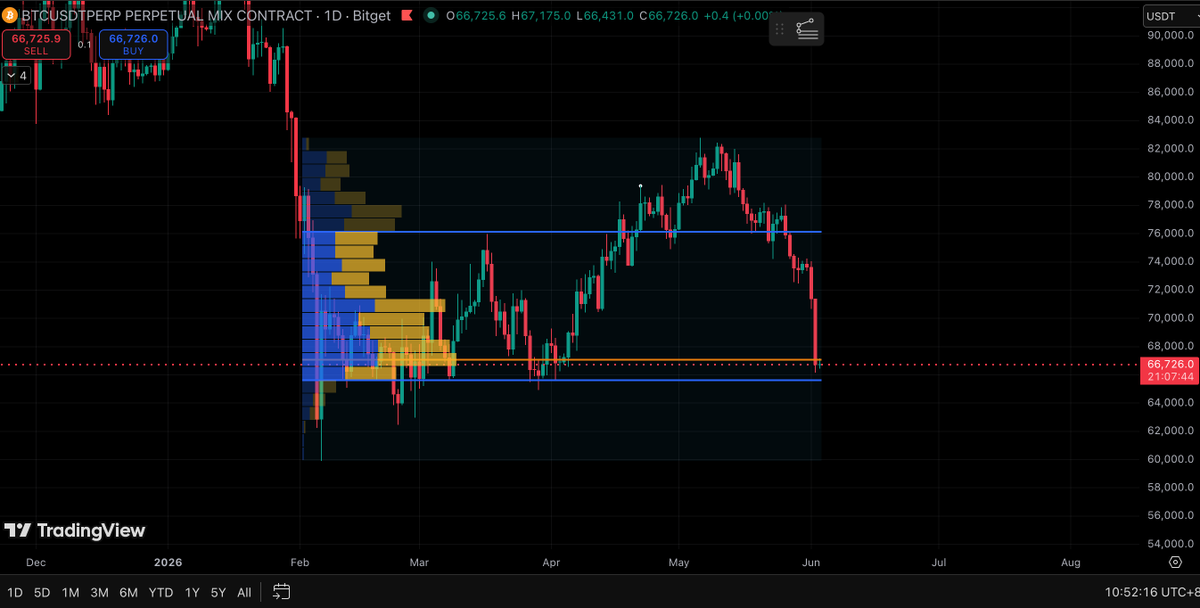Open price scale settings gear icon
Viewport: 1200px width, 608px height.
[1175, 562]
